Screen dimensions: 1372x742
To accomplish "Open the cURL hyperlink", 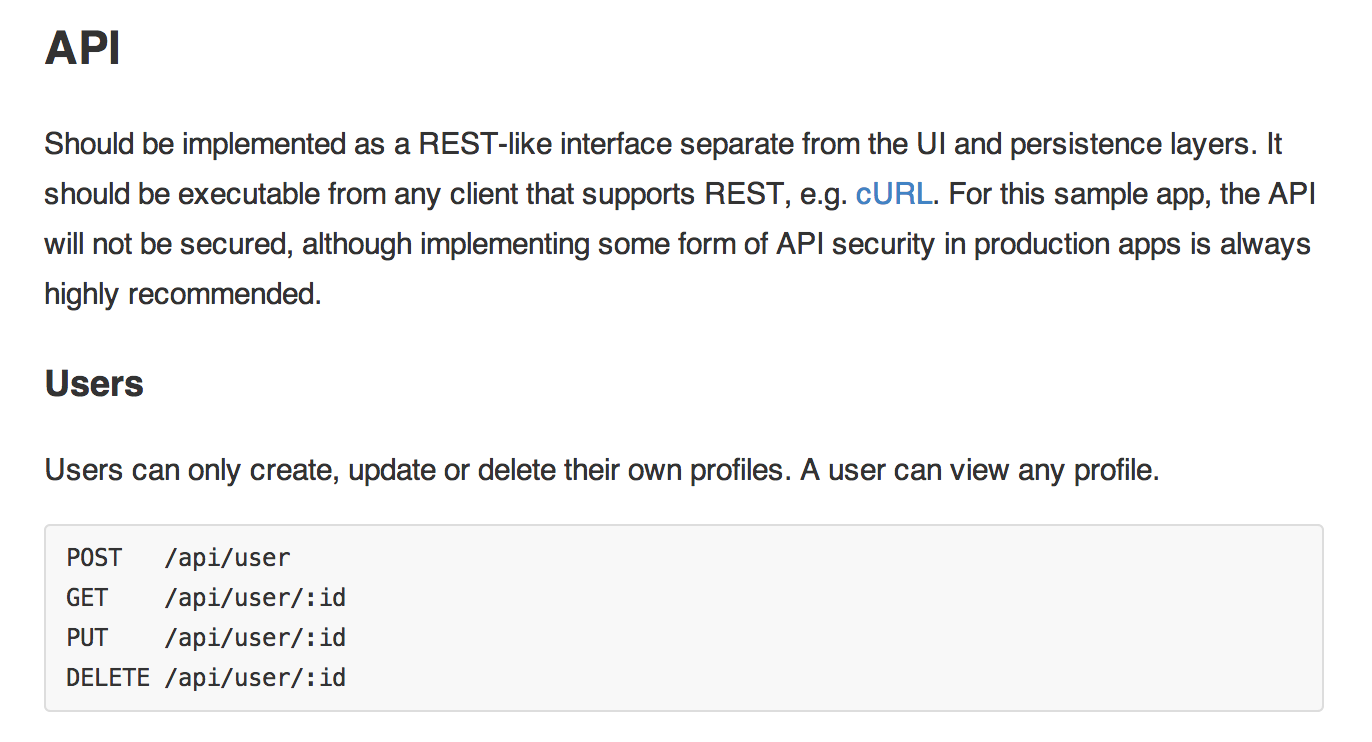I will tap(895, 194).
